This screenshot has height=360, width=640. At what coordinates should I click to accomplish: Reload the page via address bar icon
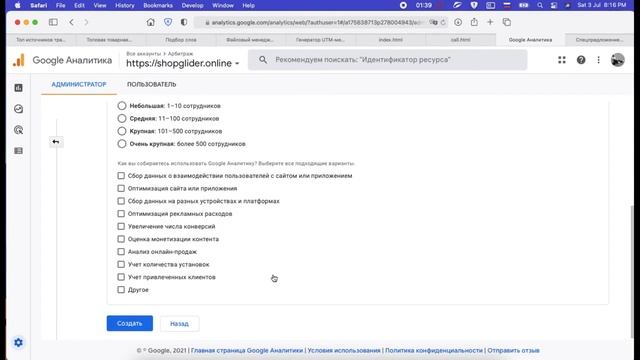(443, 22)
